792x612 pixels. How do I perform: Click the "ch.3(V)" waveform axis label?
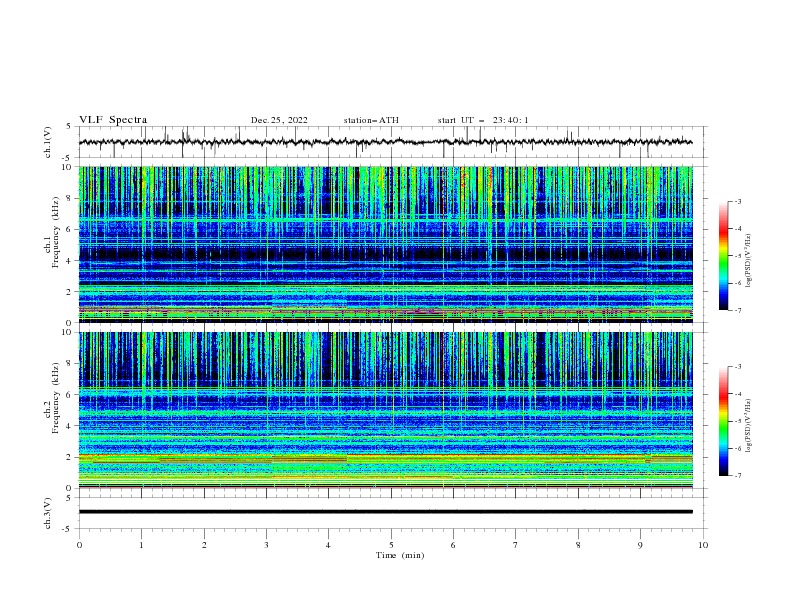[48, 513]
